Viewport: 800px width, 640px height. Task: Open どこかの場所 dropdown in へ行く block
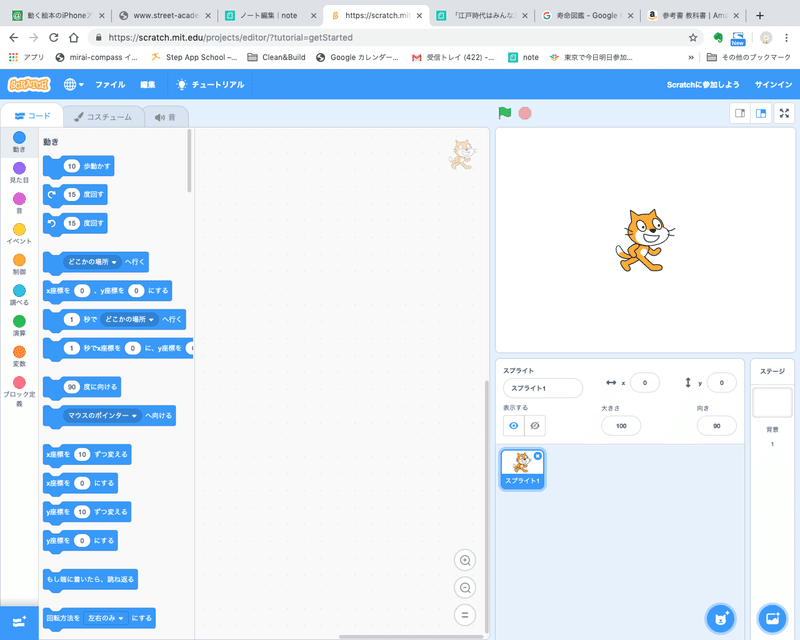click(92, 262)
